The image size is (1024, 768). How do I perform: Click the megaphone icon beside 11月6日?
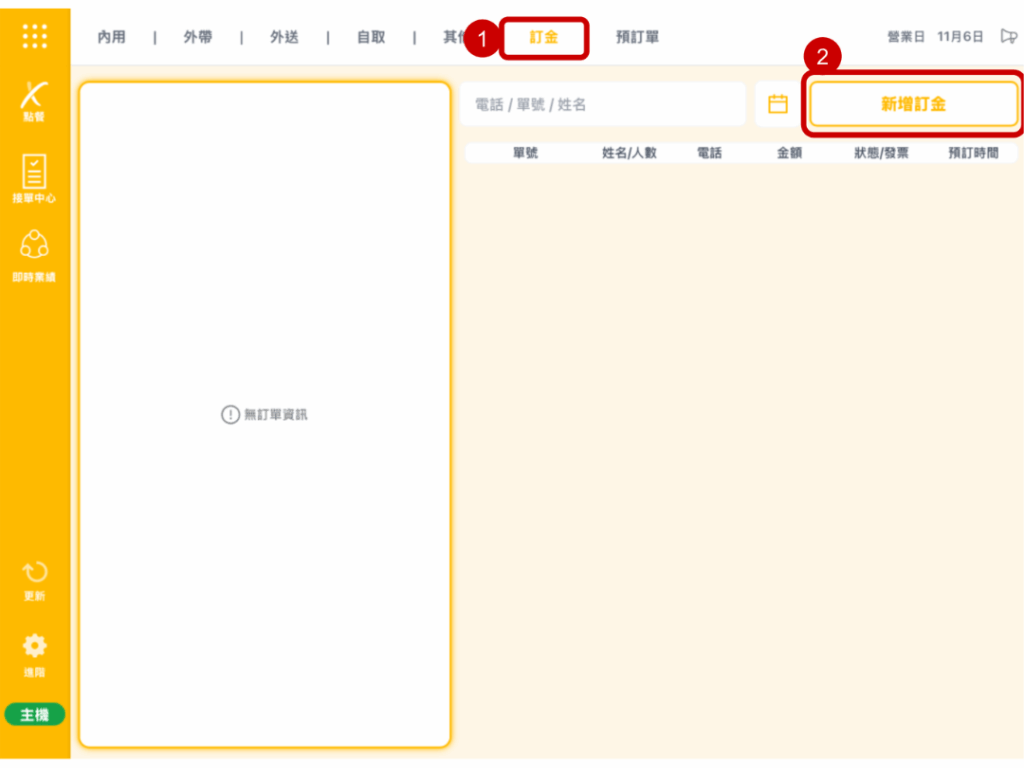[1008, 37]
